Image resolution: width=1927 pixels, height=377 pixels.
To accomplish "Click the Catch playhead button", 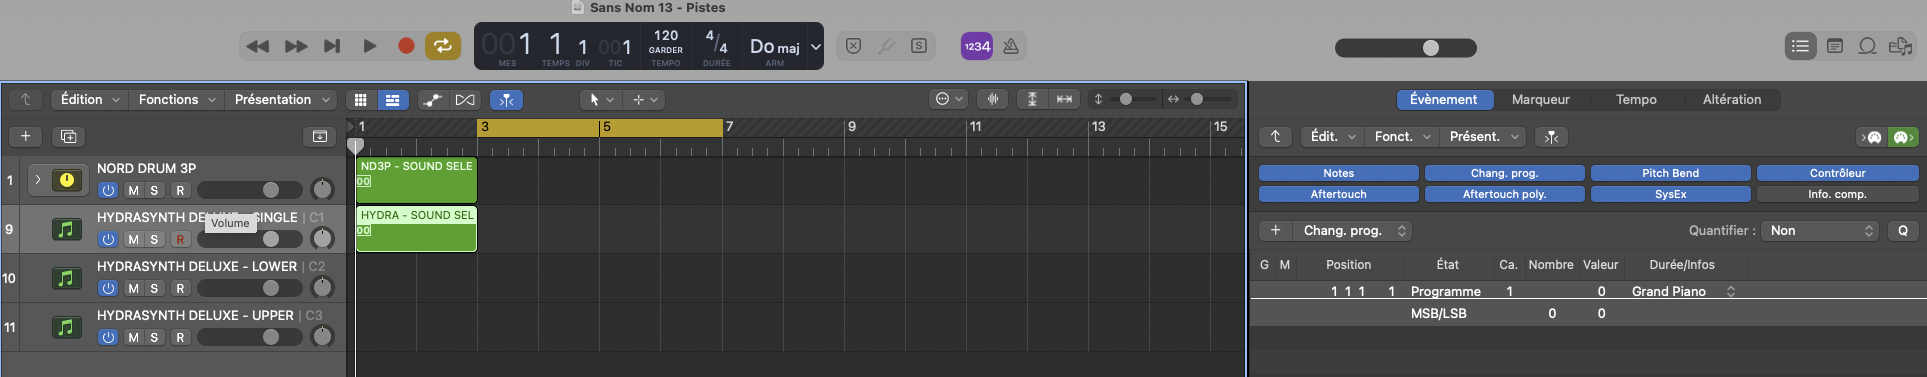I will (x=506, y=100).
